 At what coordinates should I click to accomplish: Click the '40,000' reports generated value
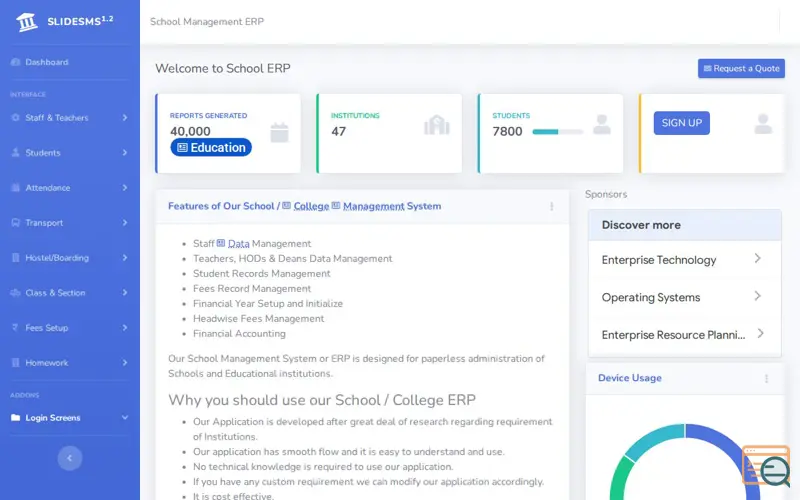190,131
